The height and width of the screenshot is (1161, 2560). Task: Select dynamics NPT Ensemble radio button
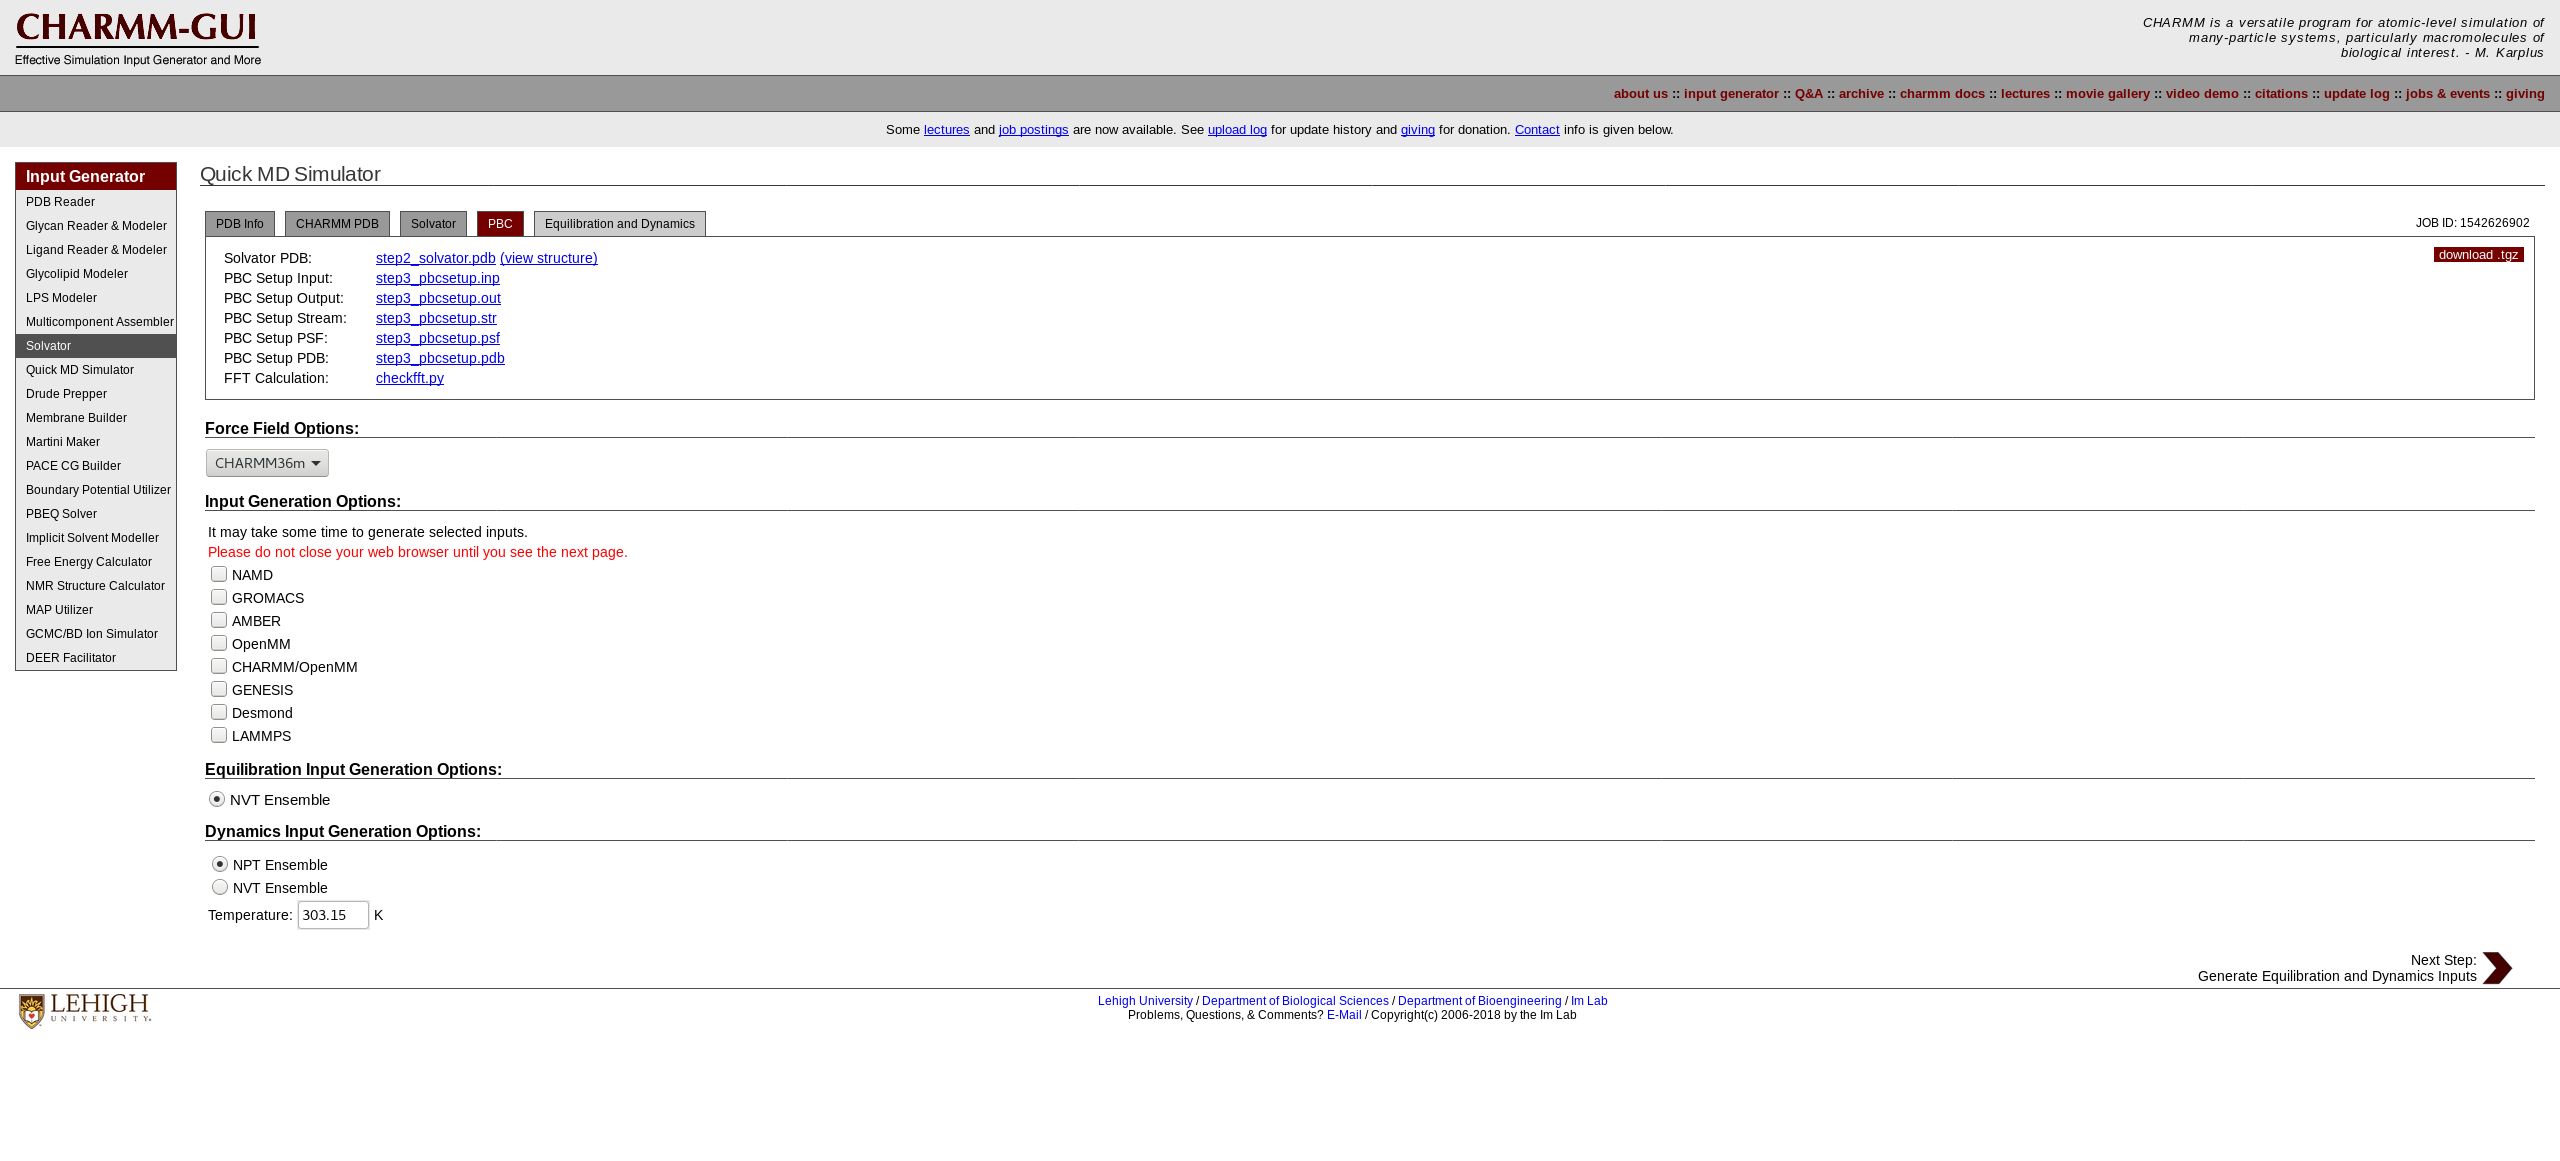(x=220, y=864)
